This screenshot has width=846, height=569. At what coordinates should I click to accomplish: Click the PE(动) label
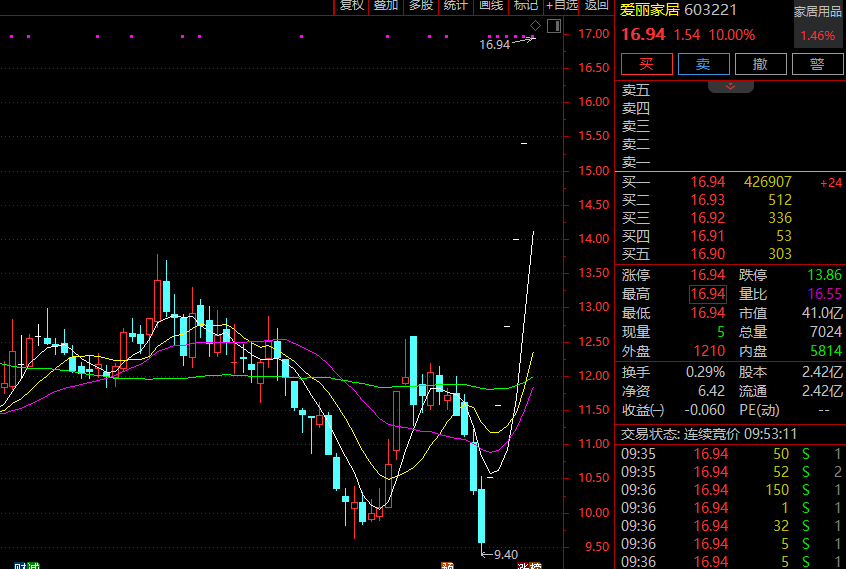click(759, 410)
